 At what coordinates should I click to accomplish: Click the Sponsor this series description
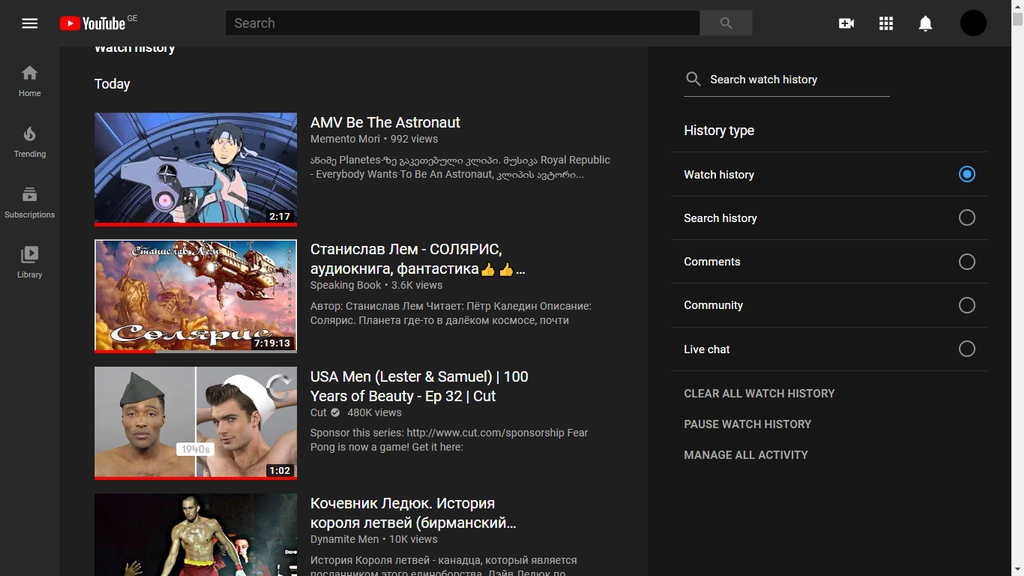pyautogui.click(x=449, y=440)
